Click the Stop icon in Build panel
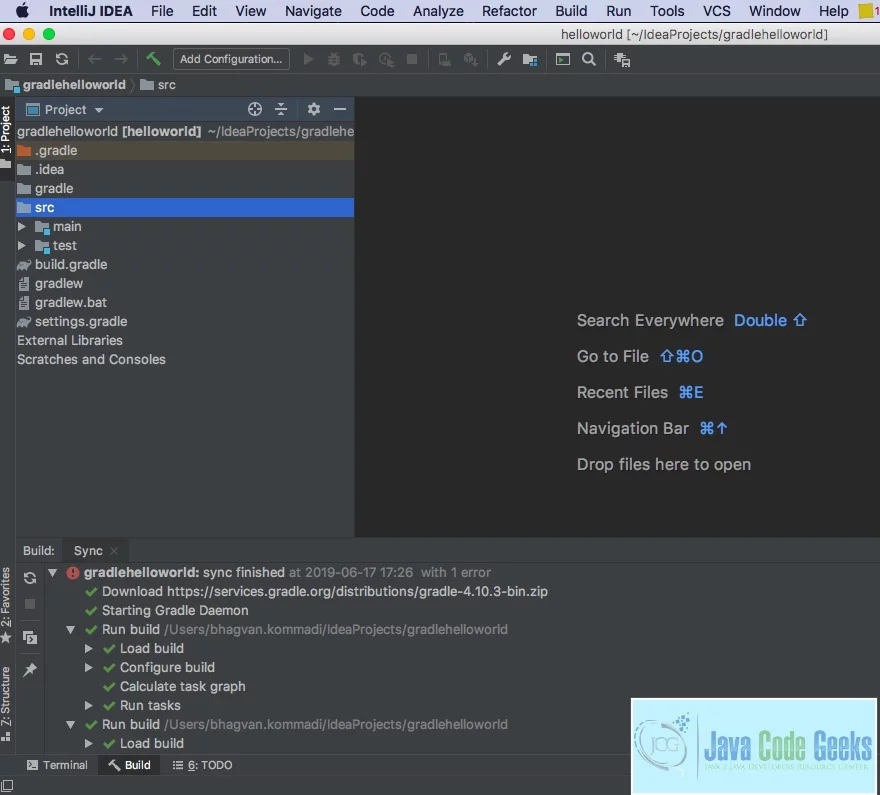Viewport: 880px width, 795px height. [x=30, y=604]
